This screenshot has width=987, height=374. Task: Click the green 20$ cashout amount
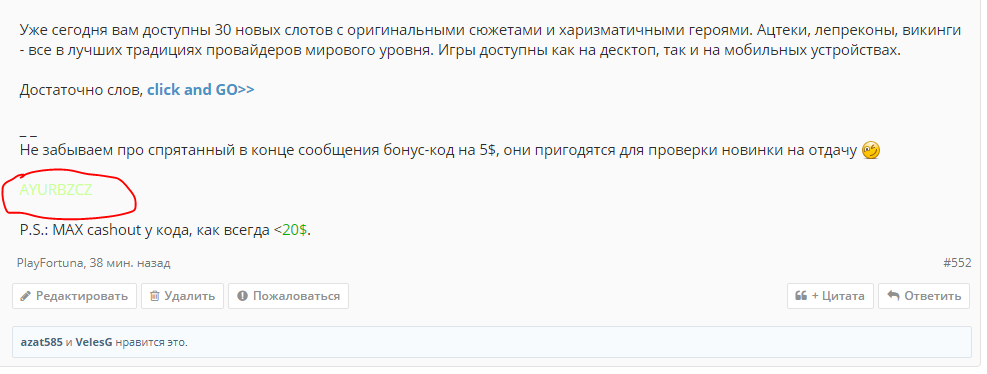(295, 230)
